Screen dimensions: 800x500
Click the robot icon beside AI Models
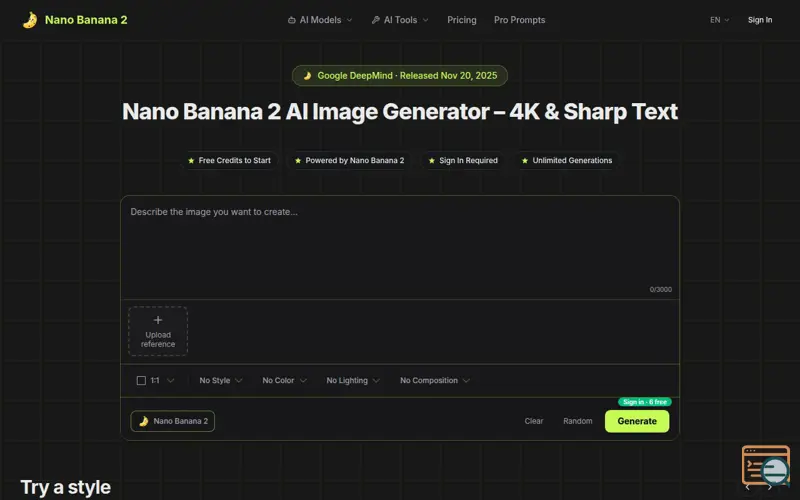tap(291, 20)
